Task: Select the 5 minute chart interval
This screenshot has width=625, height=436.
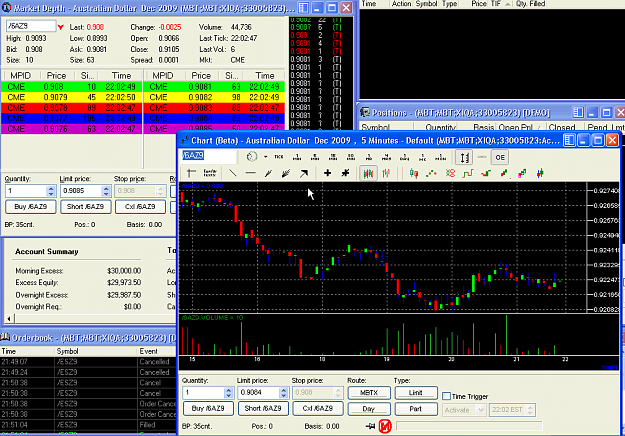Action: click(x=315, y=157)
